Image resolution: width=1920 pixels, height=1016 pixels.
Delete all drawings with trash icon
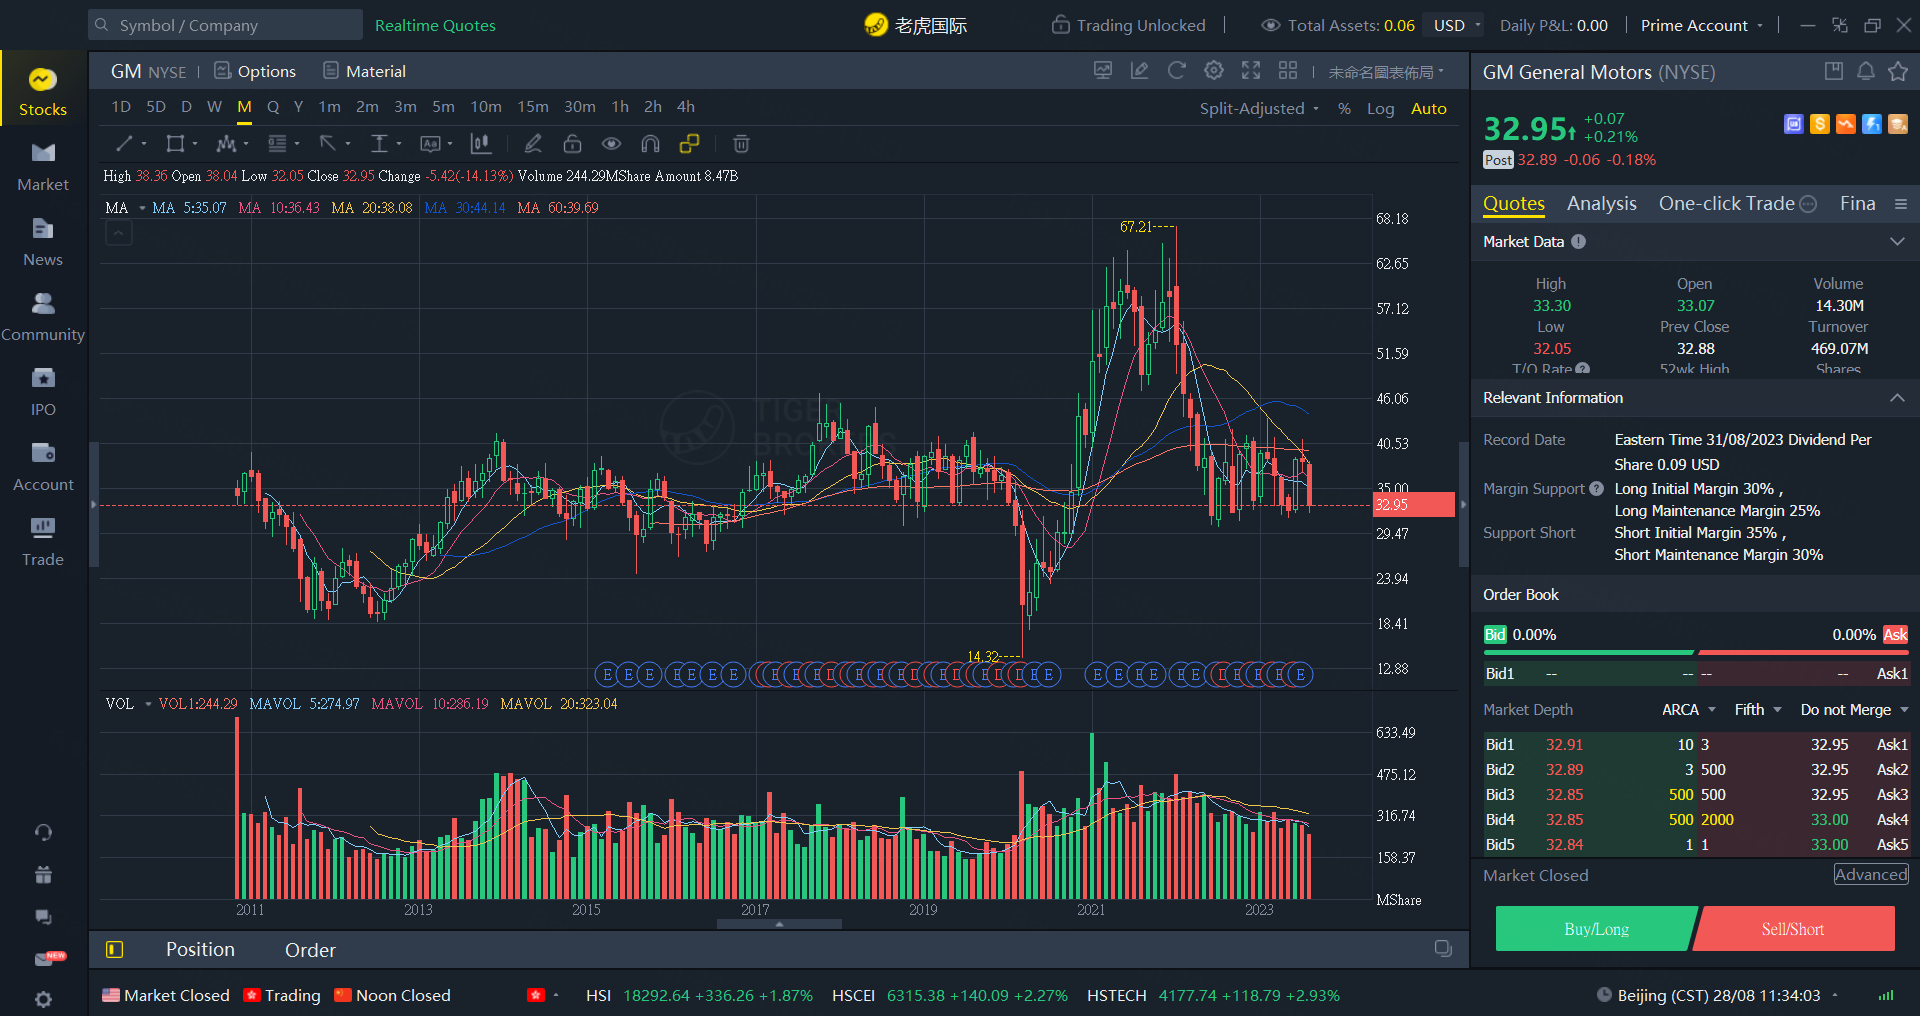[741, 144]
